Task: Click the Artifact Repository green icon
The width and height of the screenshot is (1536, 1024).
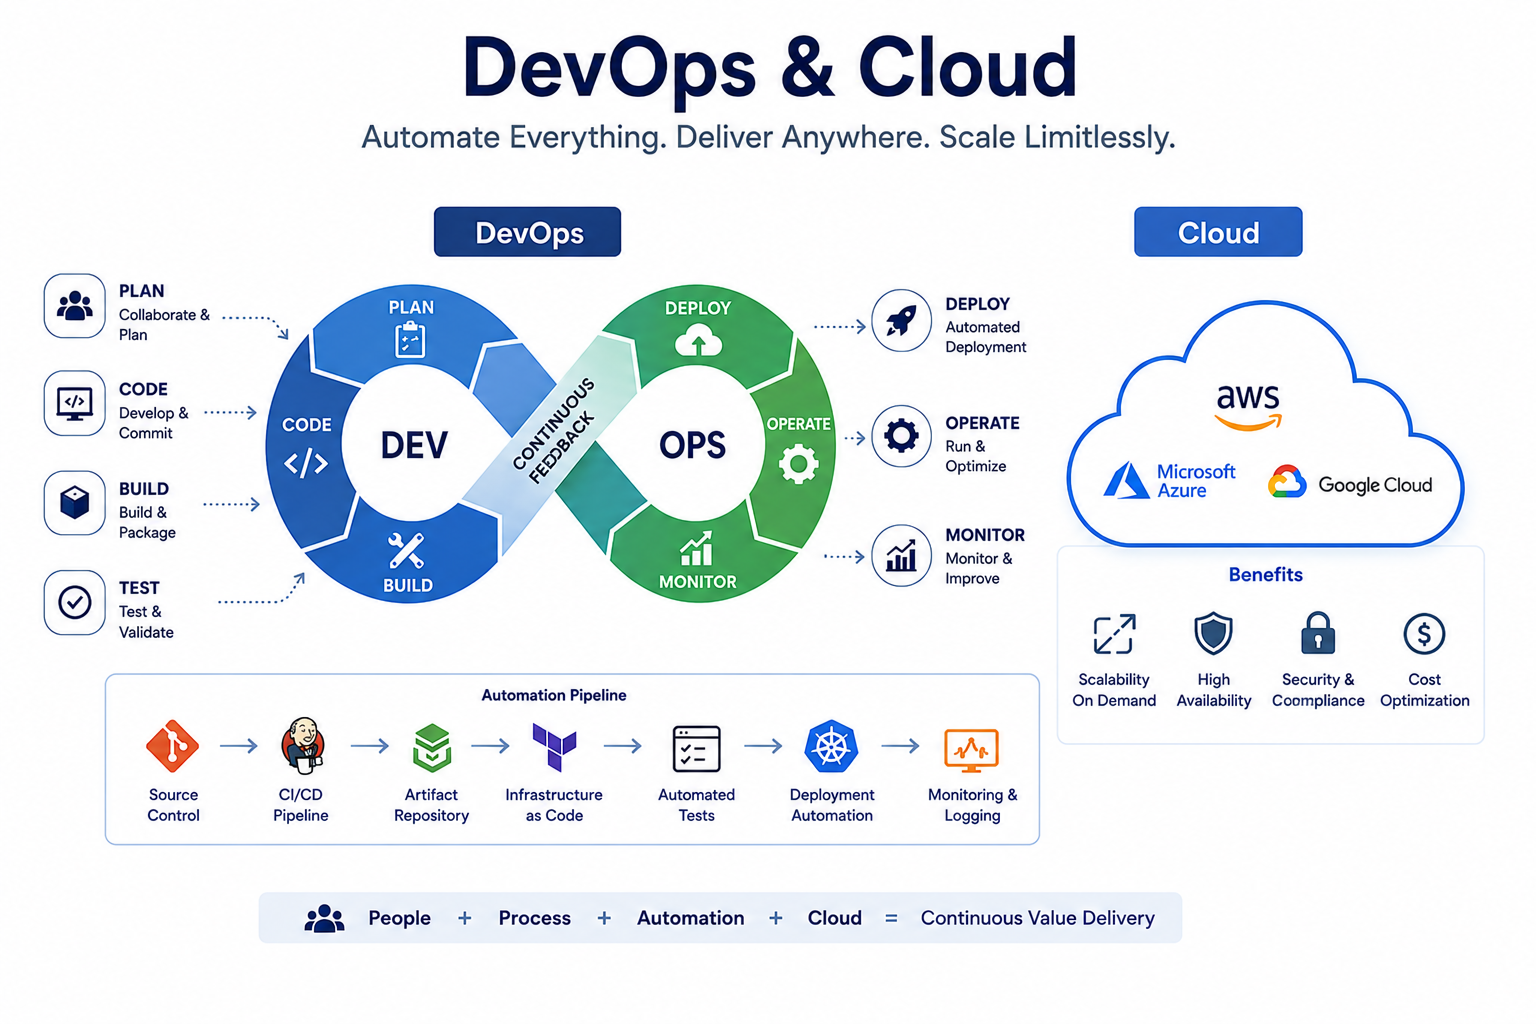Action: click(x=432, y=747)
